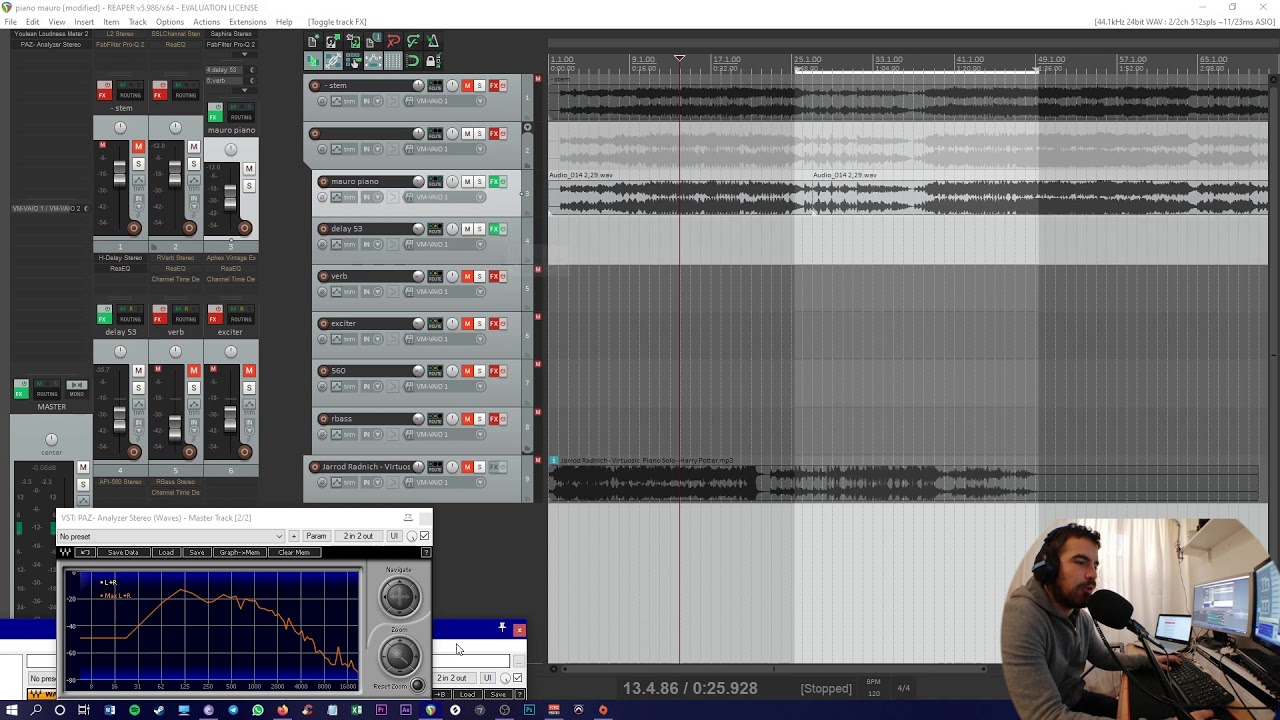Open FX chain of exciter track

click(494, 323)
